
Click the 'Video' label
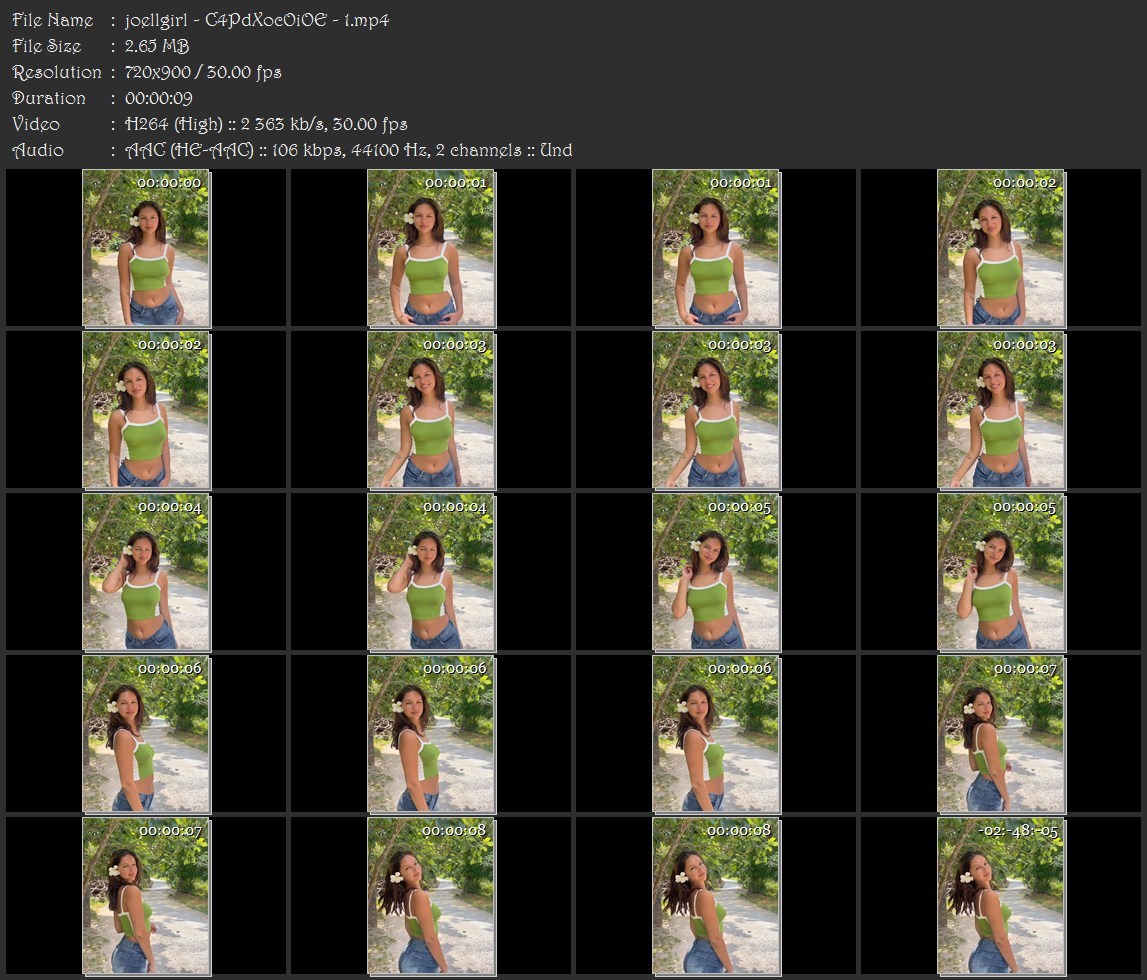(36, 124)
